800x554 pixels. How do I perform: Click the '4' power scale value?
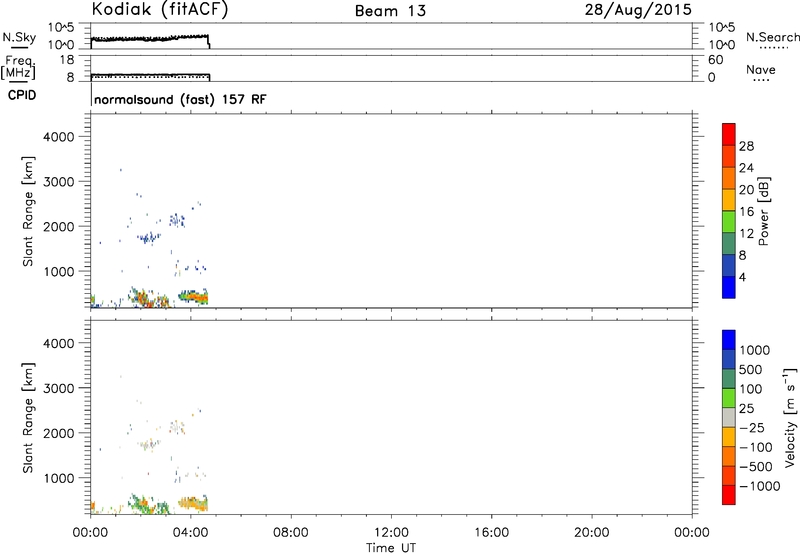(742, 278)
